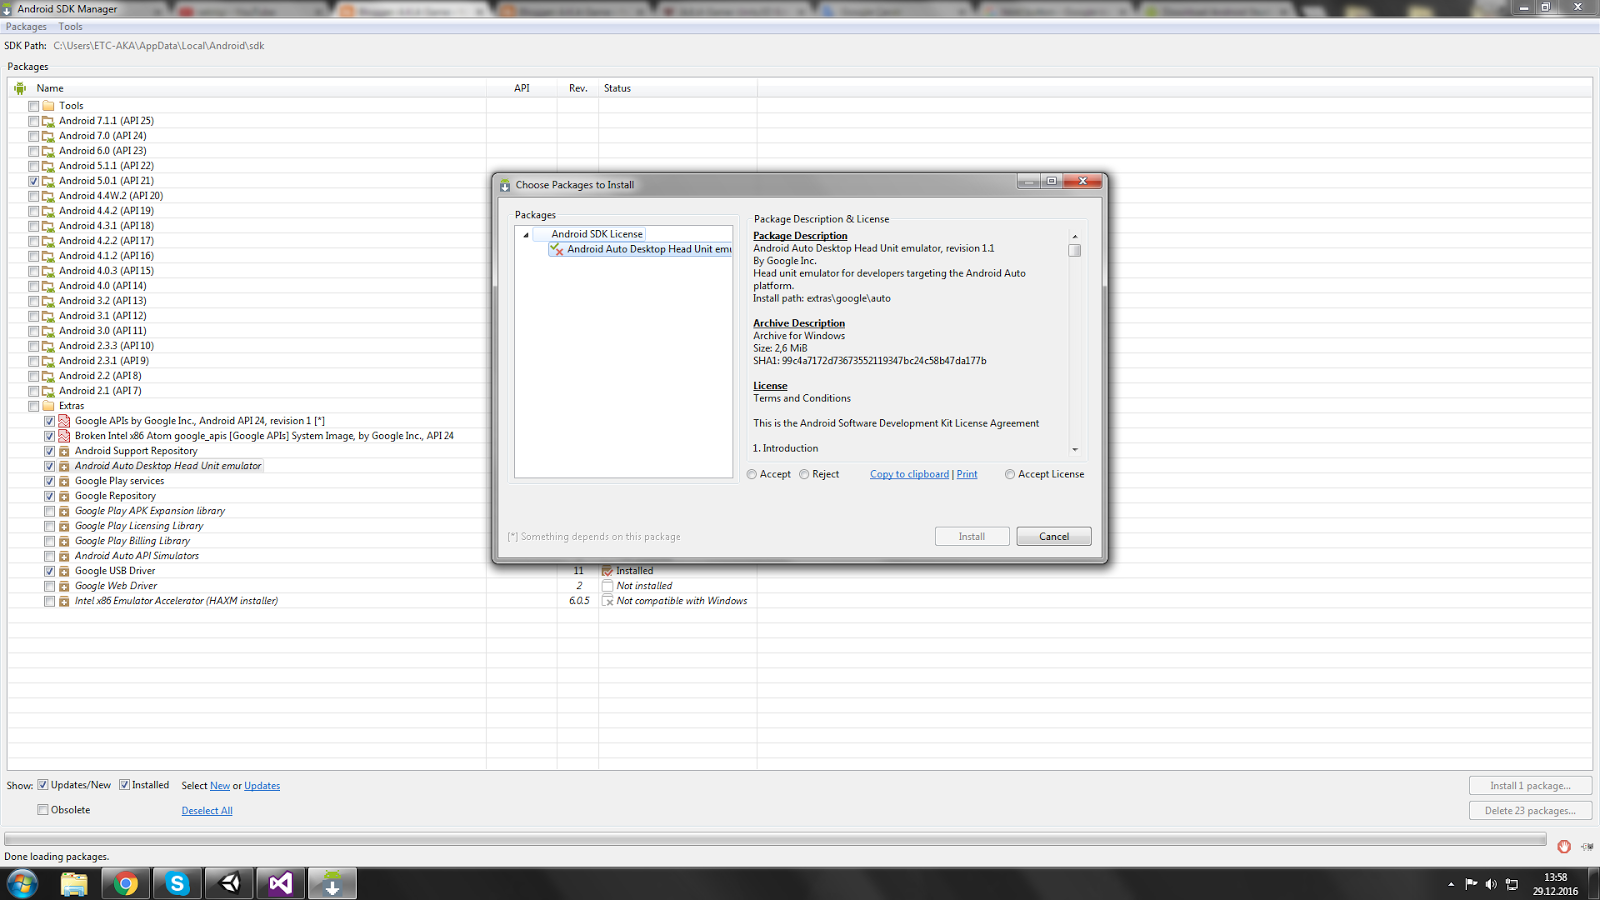Click the folder icon beside Extras row
The width and height of the screenshot is (1600, 900).
[x=48, y=406]
